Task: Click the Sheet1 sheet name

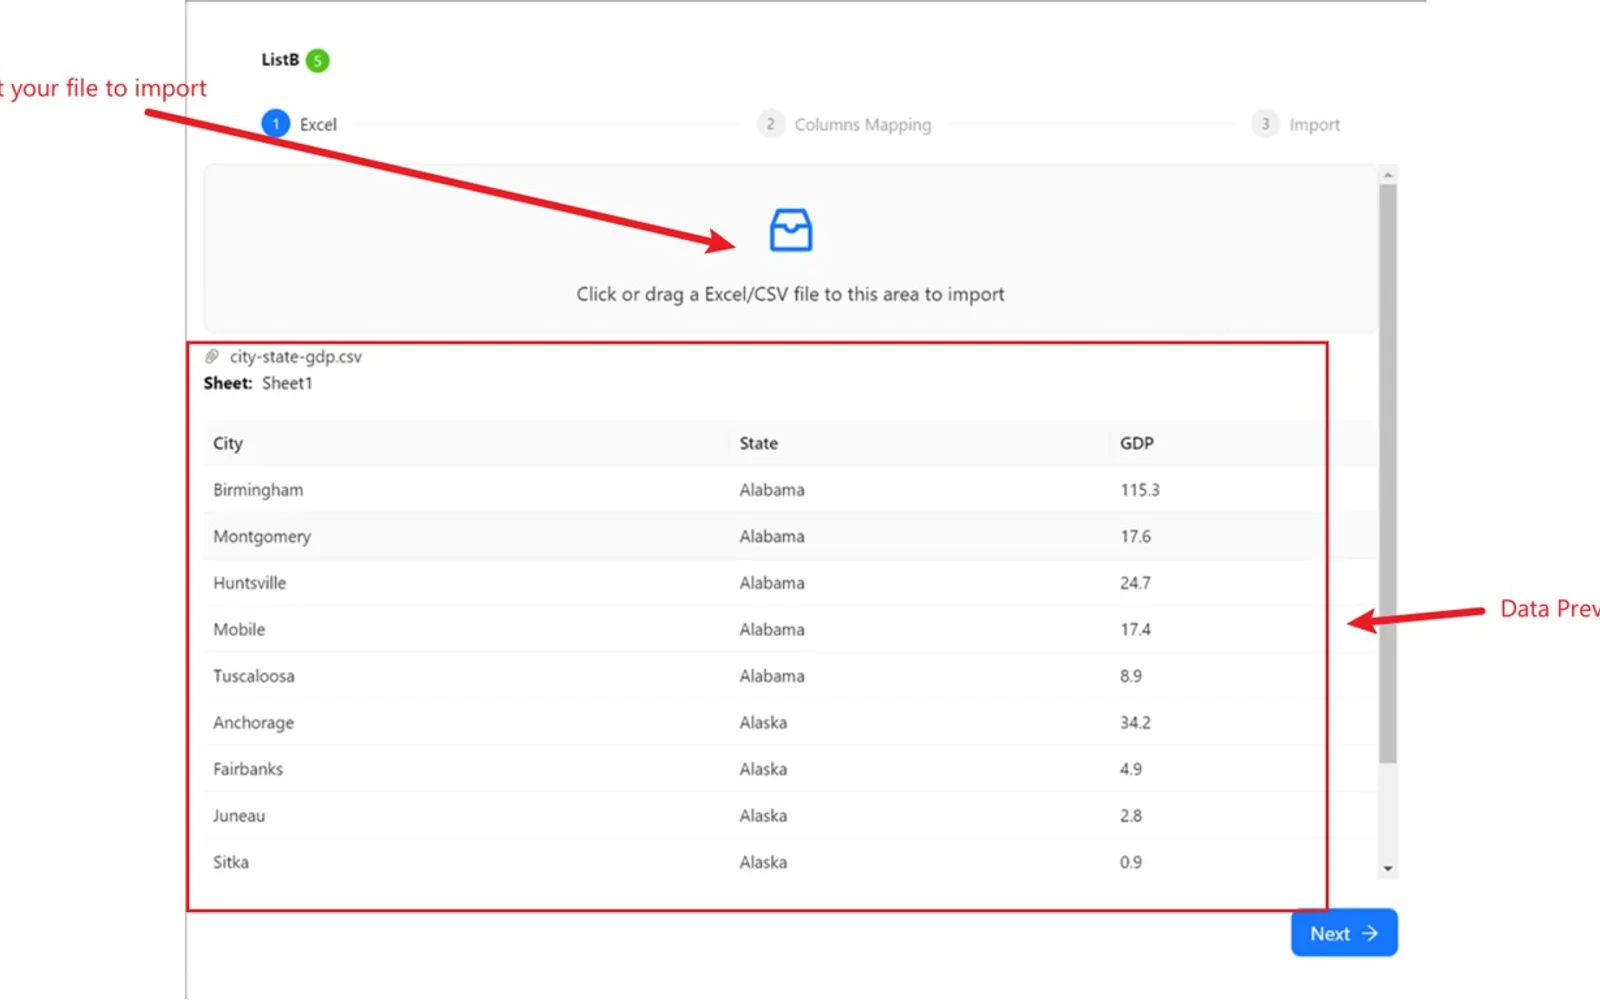Action: click(287, 383)
